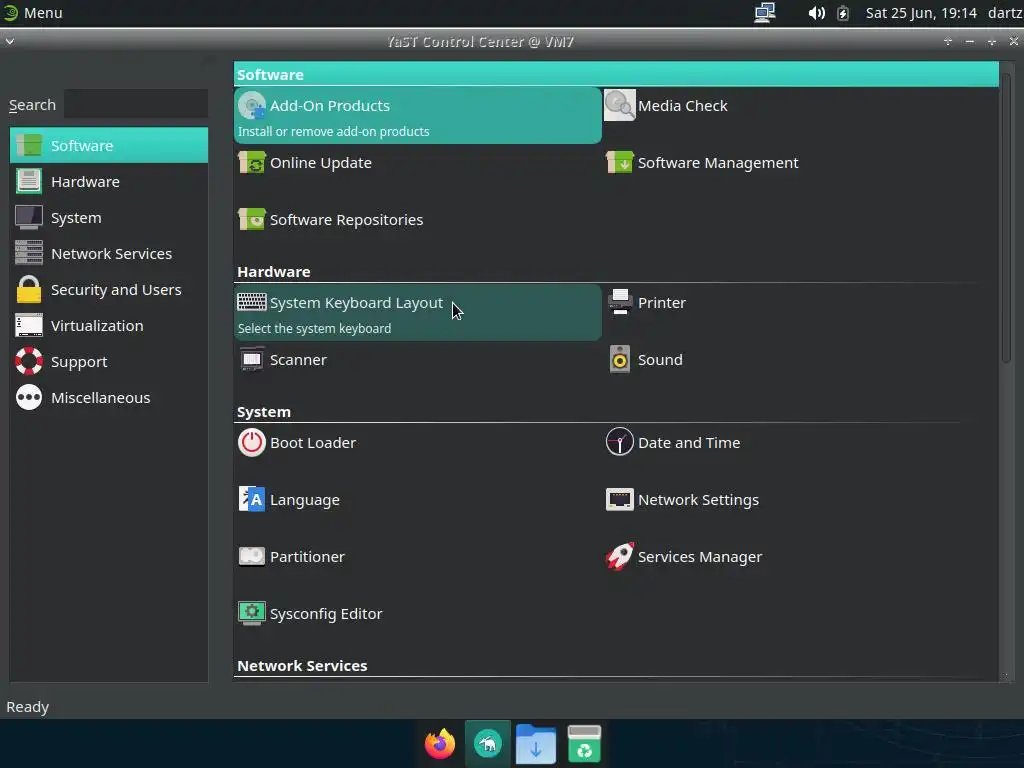
Task: Click the Support lifebuoy icon in sidebar
Action: (x=29, y=361)
